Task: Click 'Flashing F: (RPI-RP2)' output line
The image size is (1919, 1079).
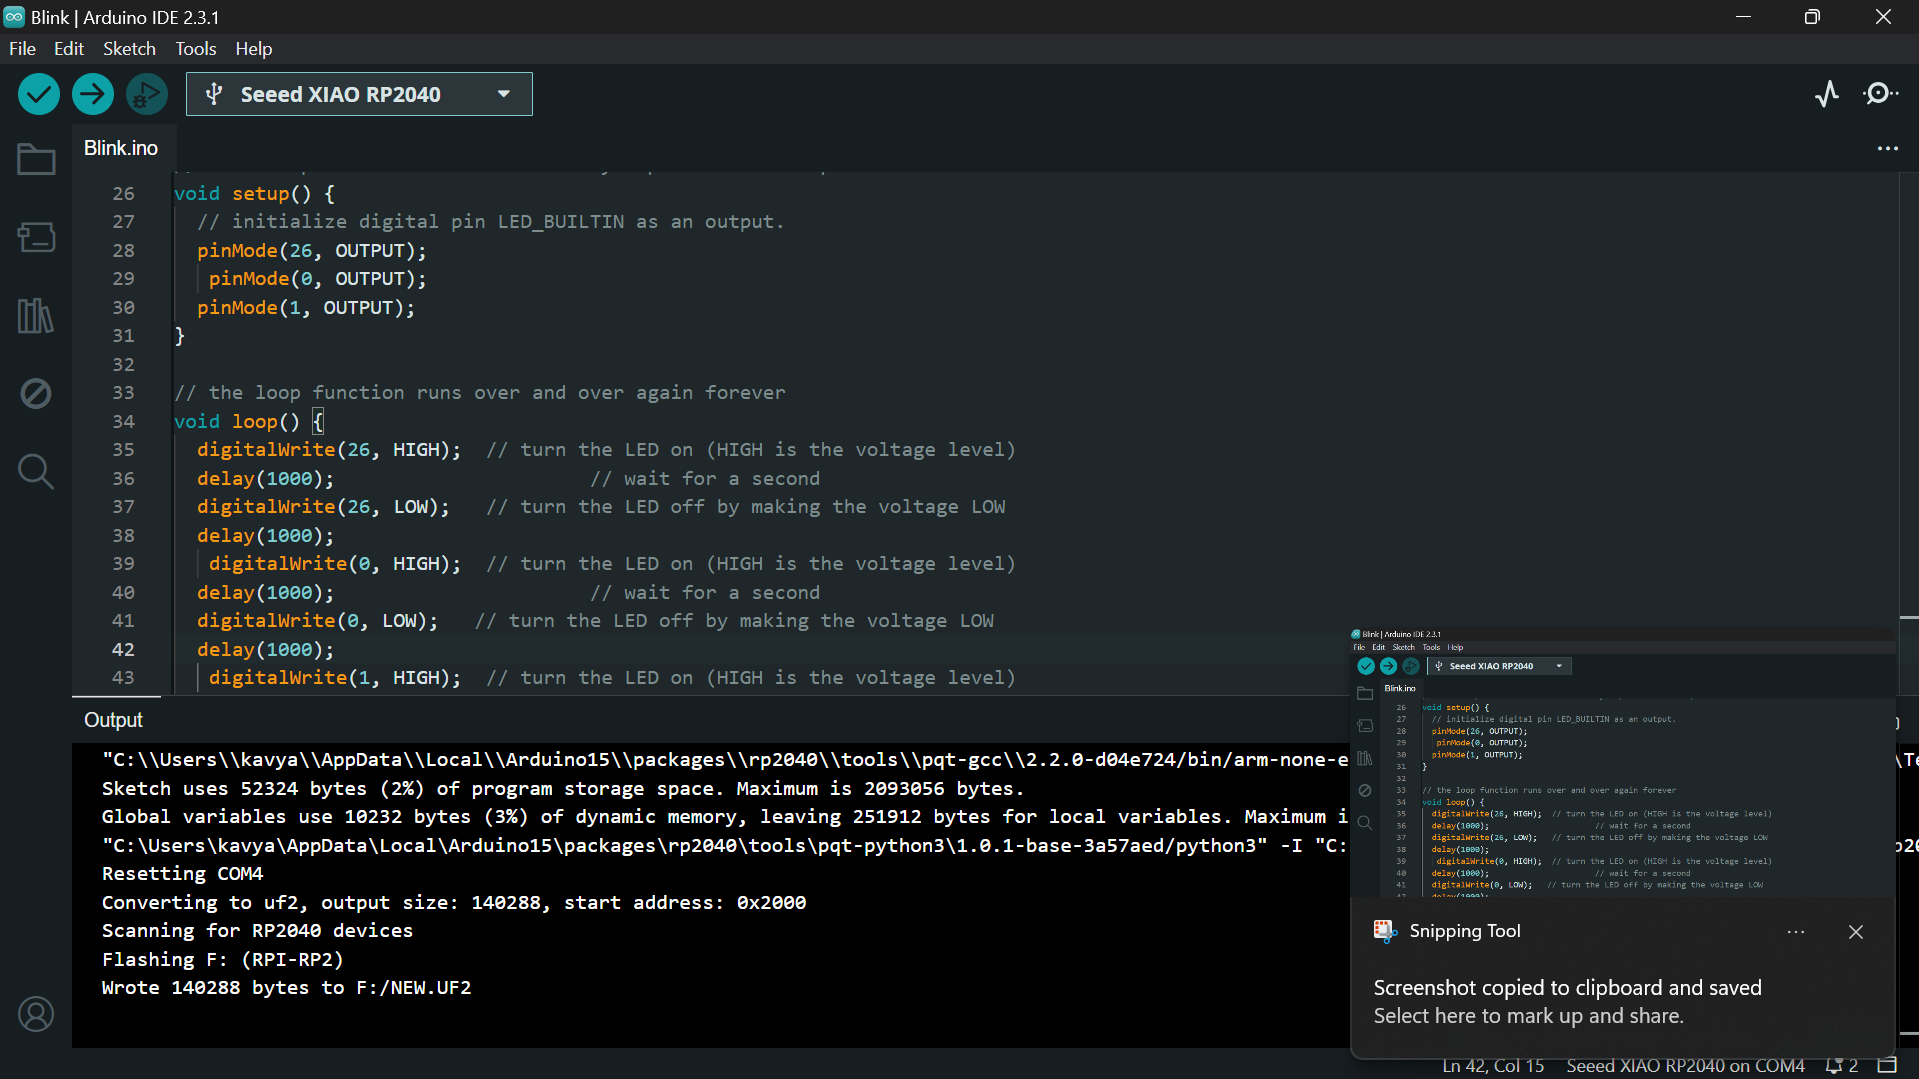Action: pyautogui.click(x=222, y=959)
